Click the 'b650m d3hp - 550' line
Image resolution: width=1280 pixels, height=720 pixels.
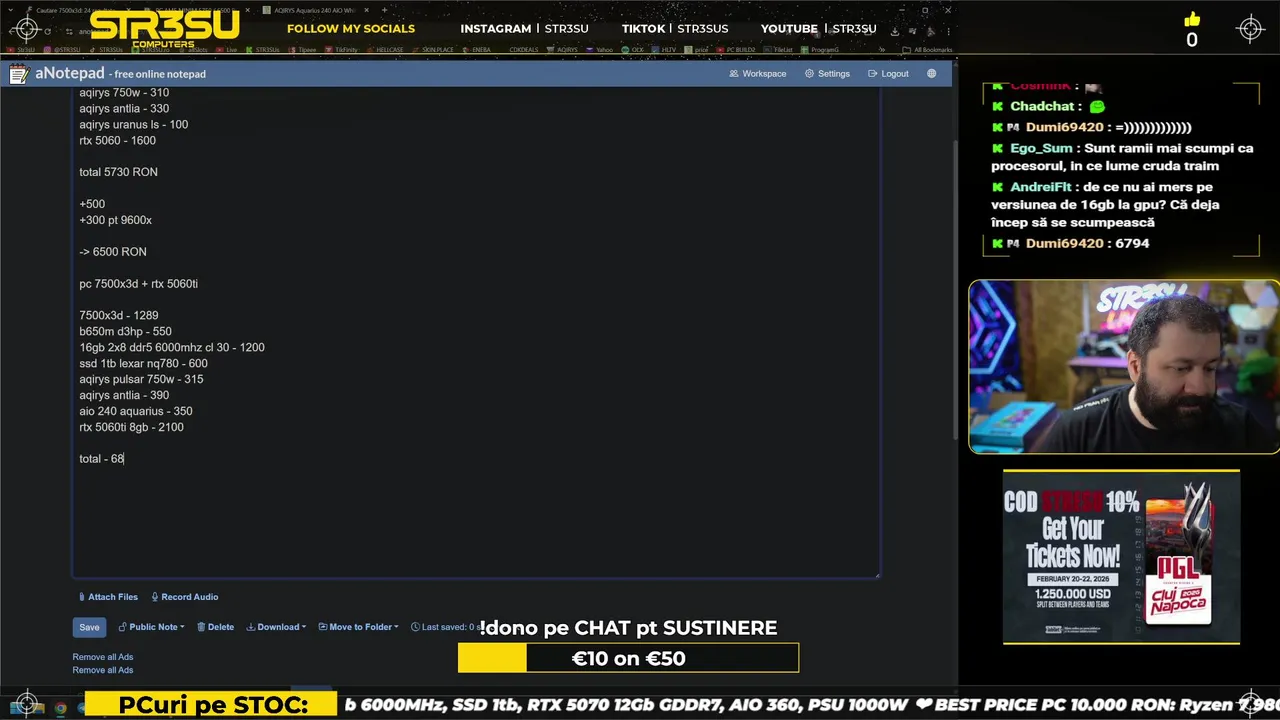(x=125, y=332)
